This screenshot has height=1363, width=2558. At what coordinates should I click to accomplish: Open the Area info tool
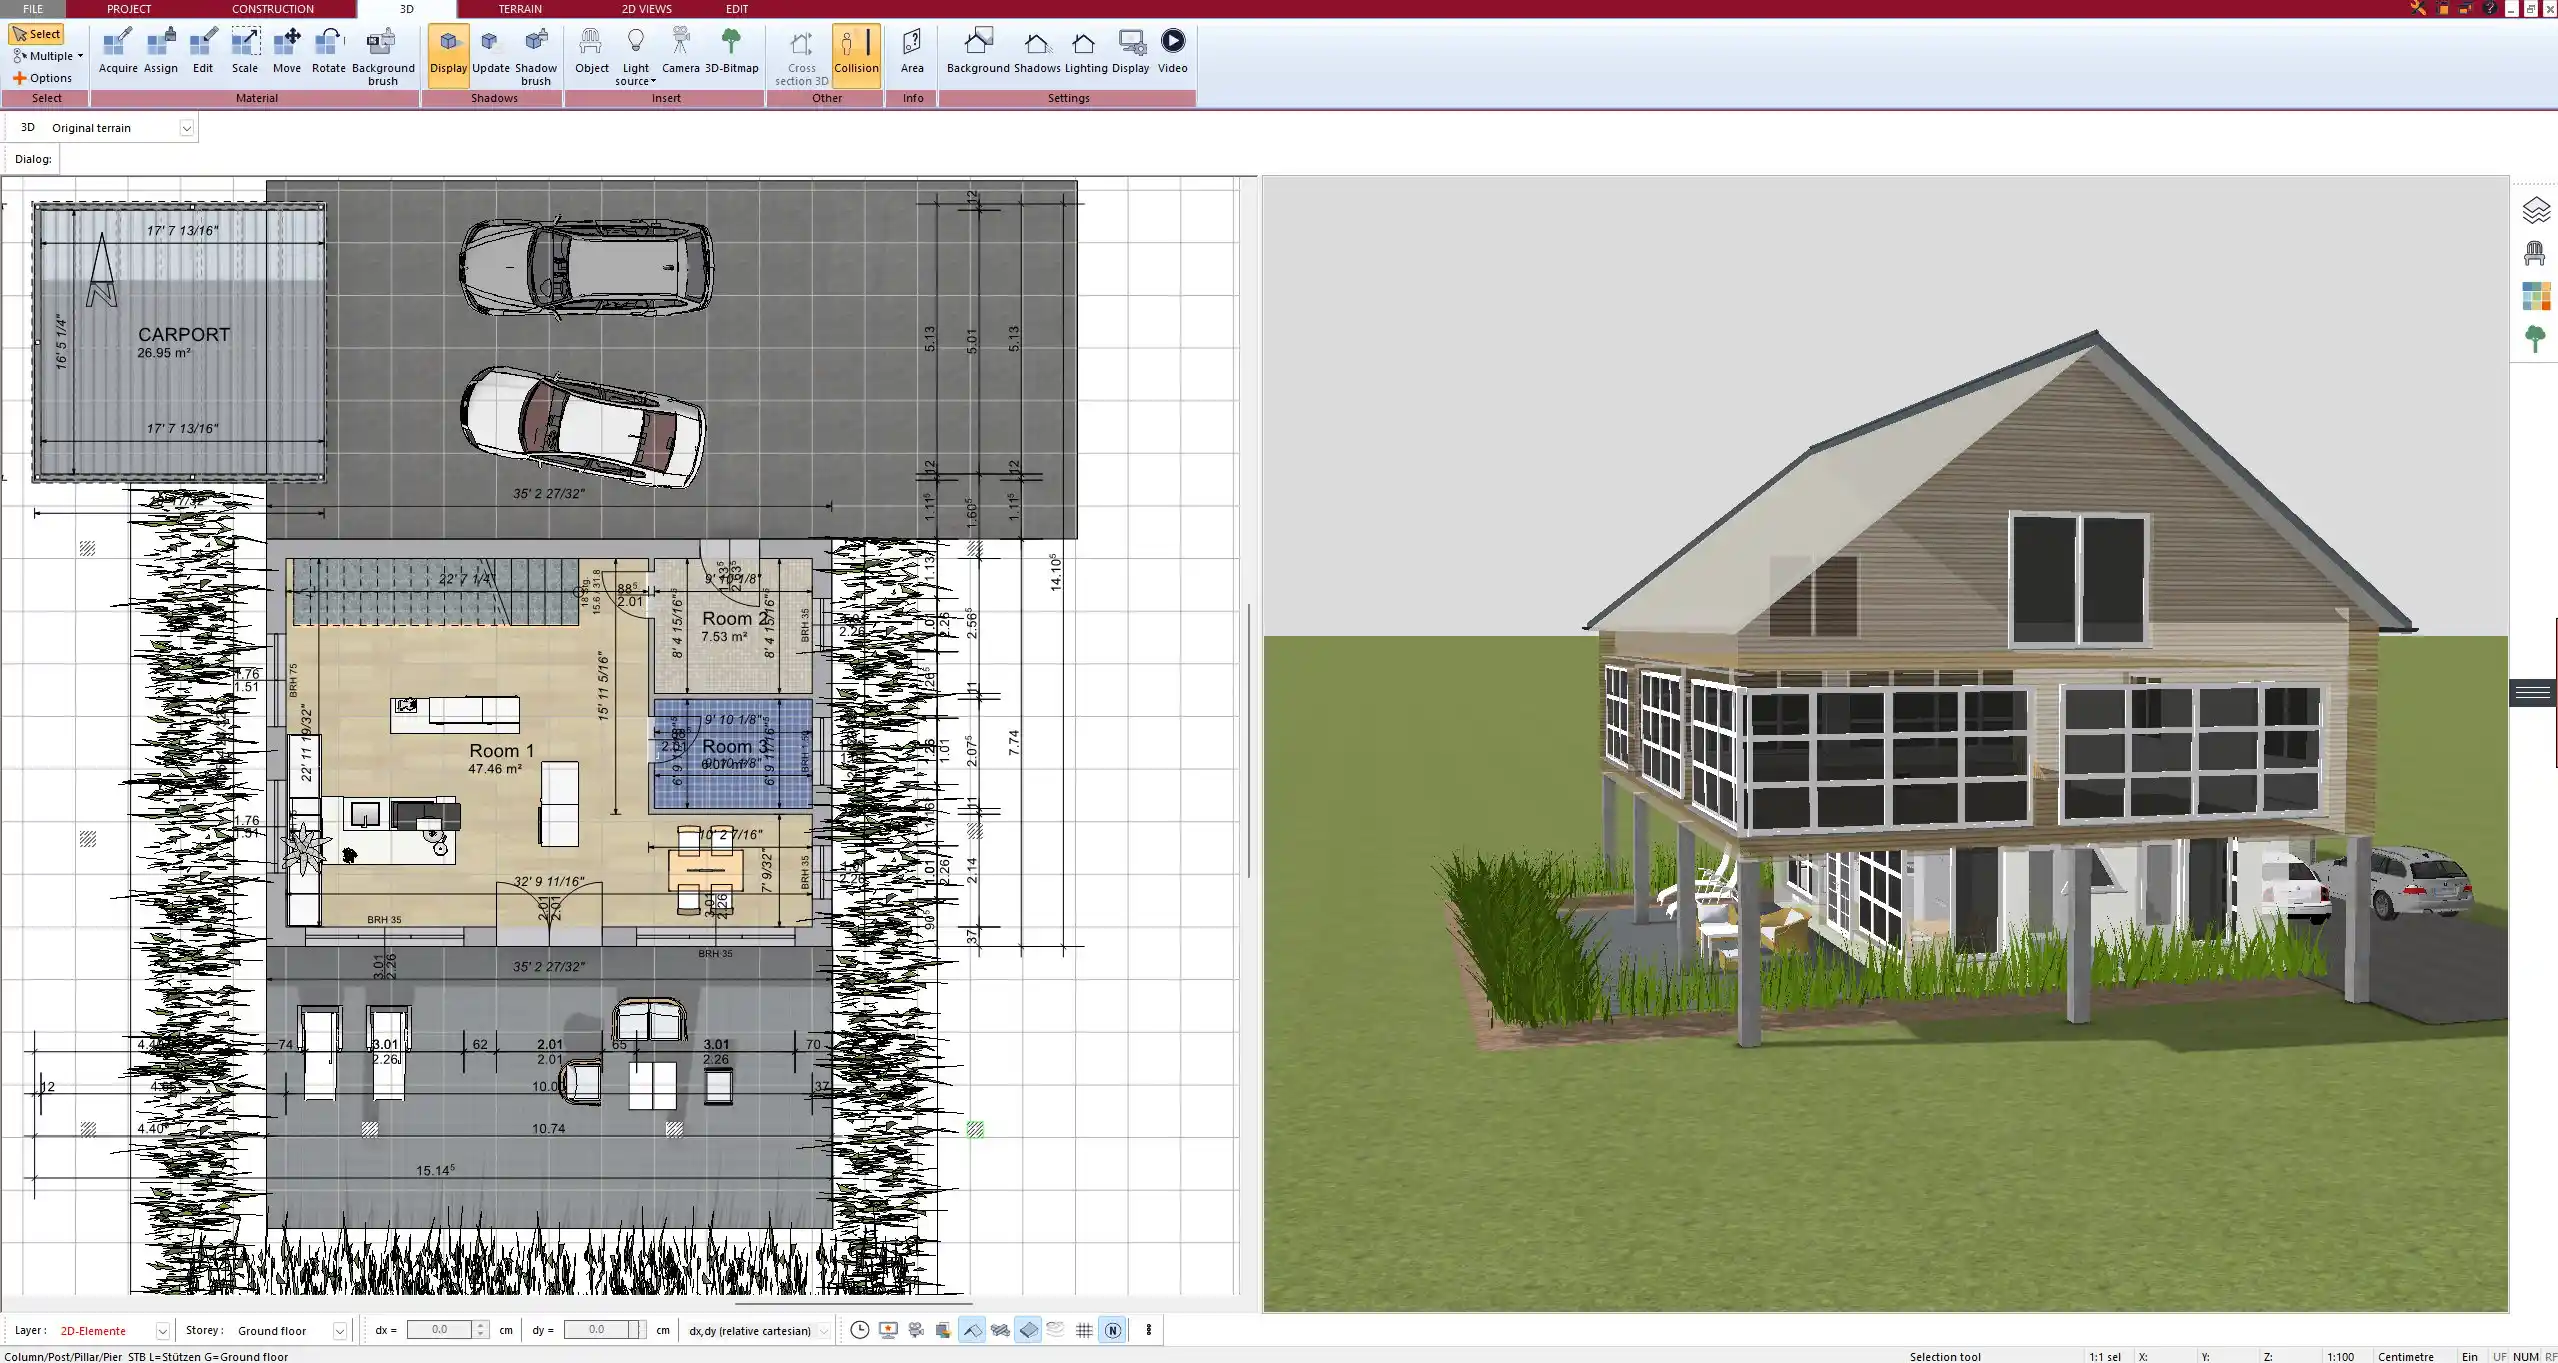point(912,52)
